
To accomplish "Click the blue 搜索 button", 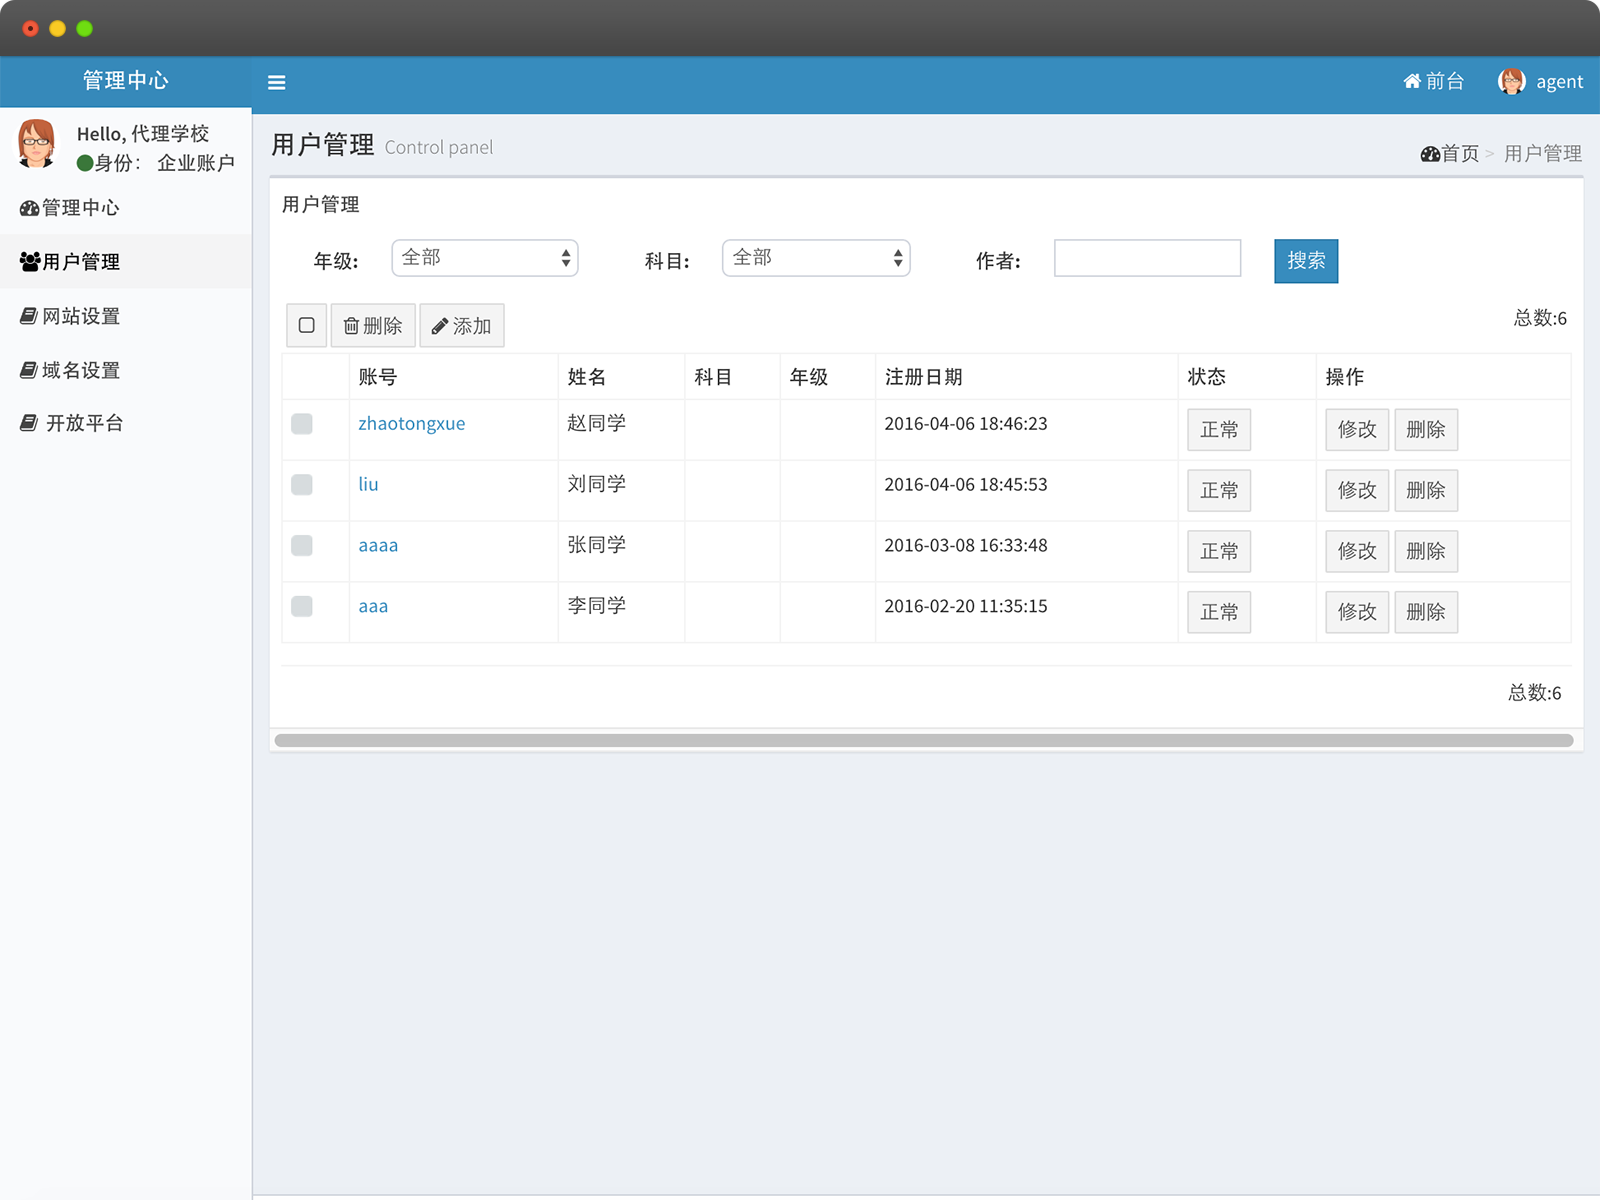I will pos(1305,261).
